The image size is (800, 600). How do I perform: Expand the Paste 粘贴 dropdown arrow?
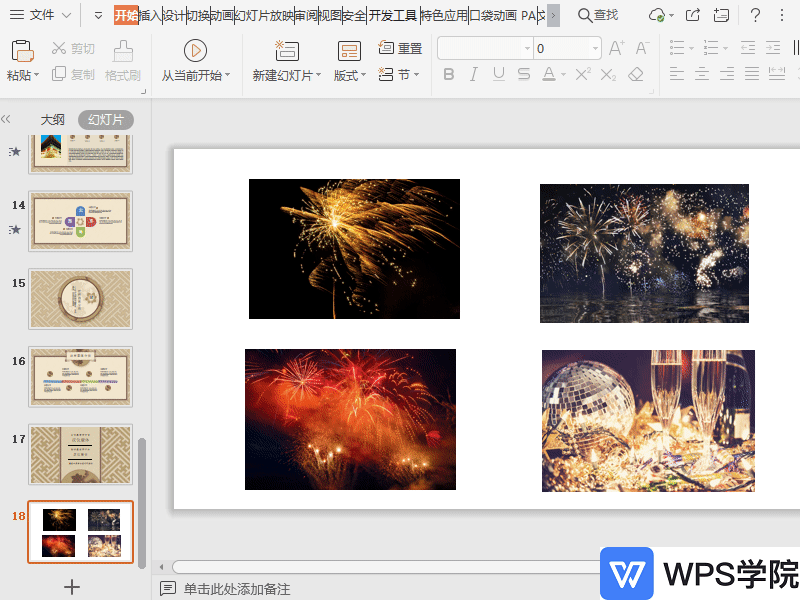coord(36,75)
